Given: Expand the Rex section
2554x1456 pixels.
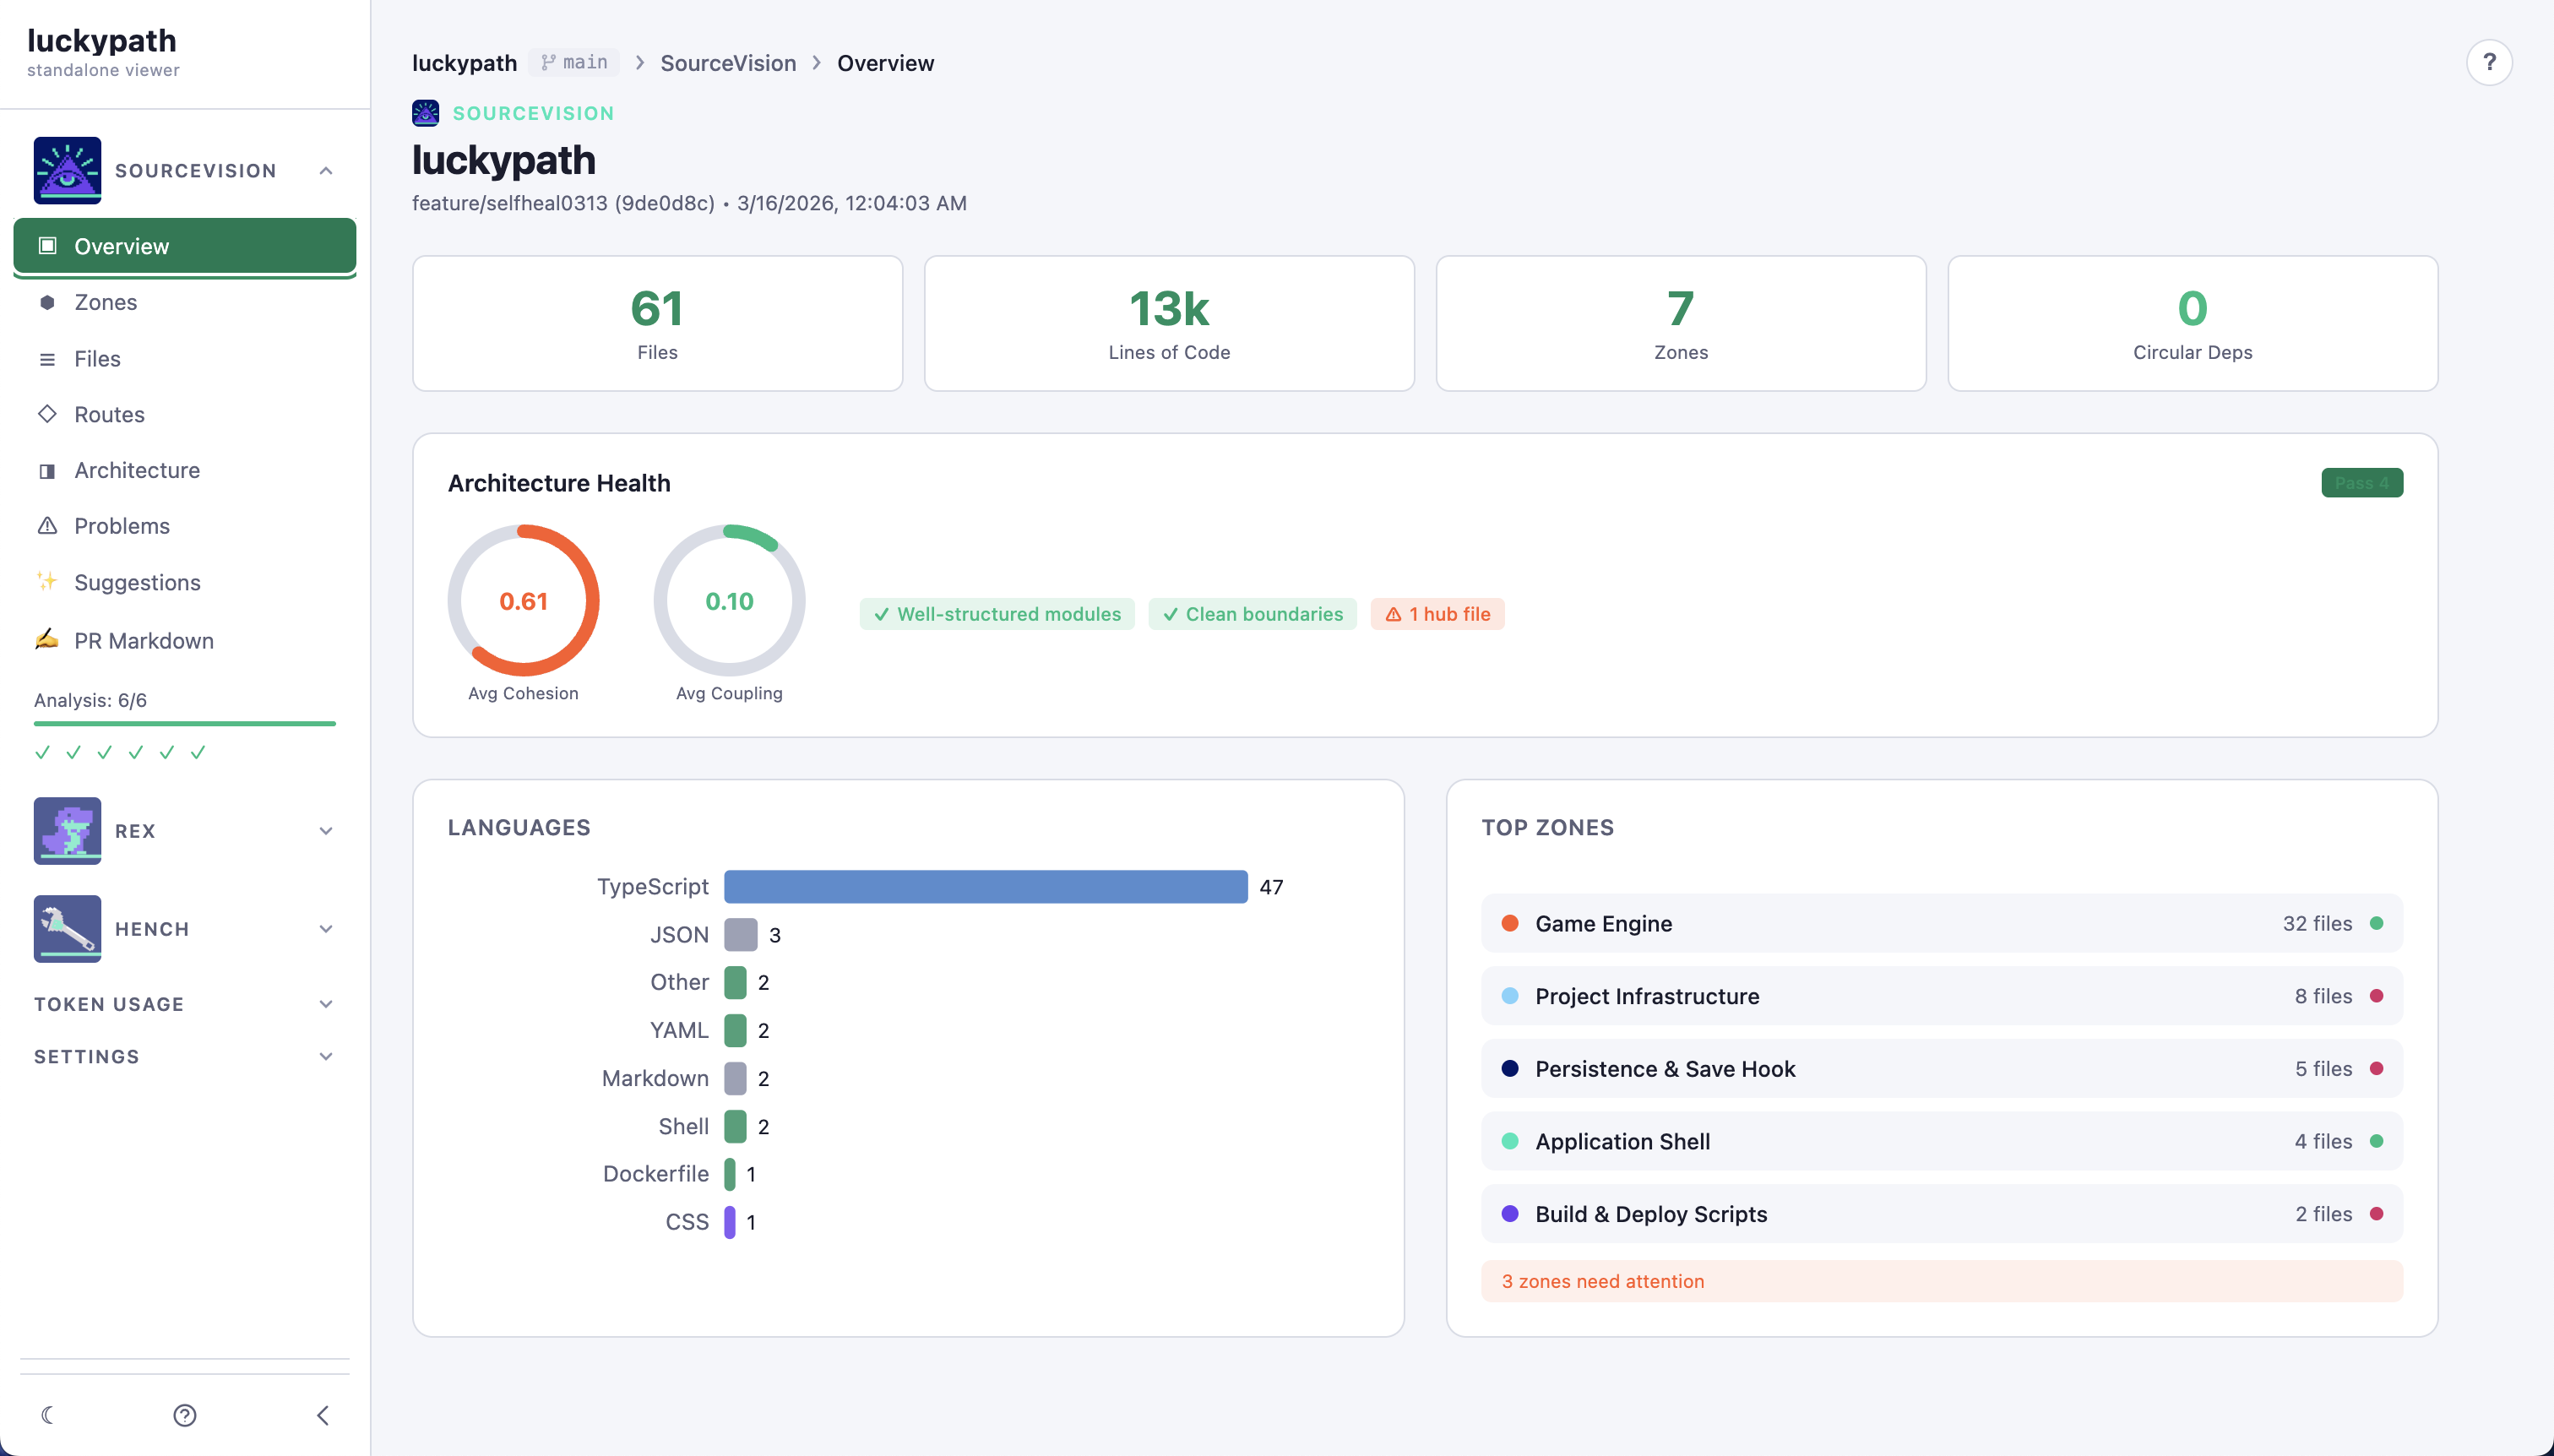Looking at the screenshot, I should coord(326,831).
